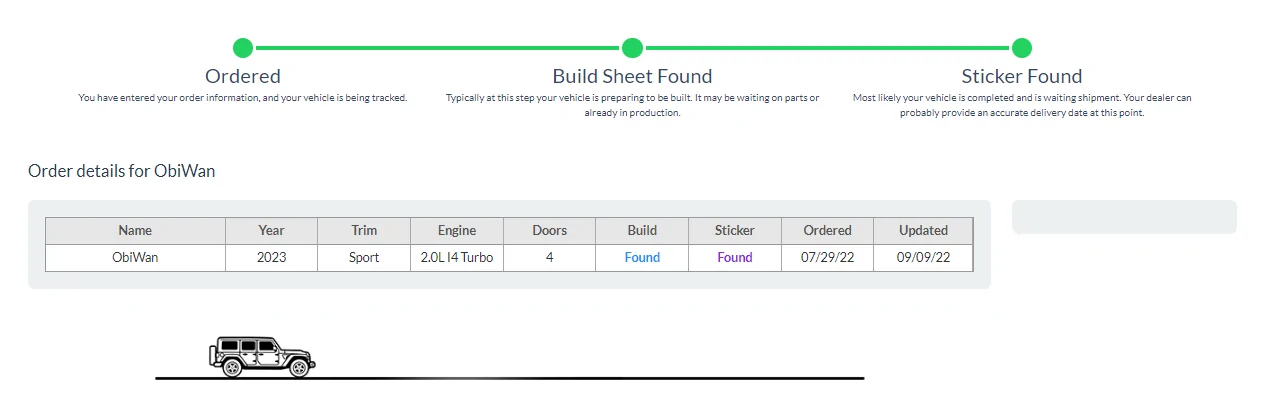Open the blue Found build sheet link

coord(642,257)
